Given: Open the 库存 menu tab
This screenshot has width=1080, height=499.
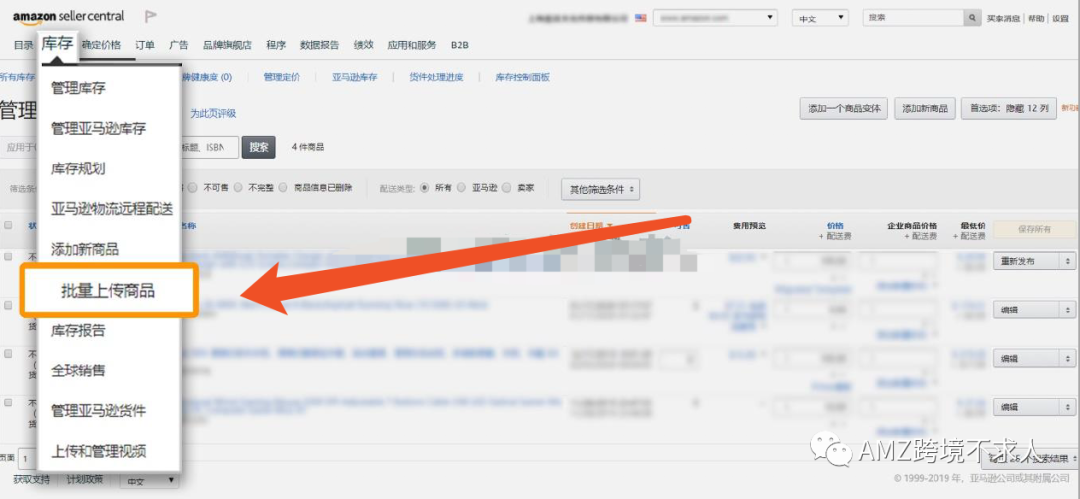Looking at the screenshot, I should [x=57, y=44].
